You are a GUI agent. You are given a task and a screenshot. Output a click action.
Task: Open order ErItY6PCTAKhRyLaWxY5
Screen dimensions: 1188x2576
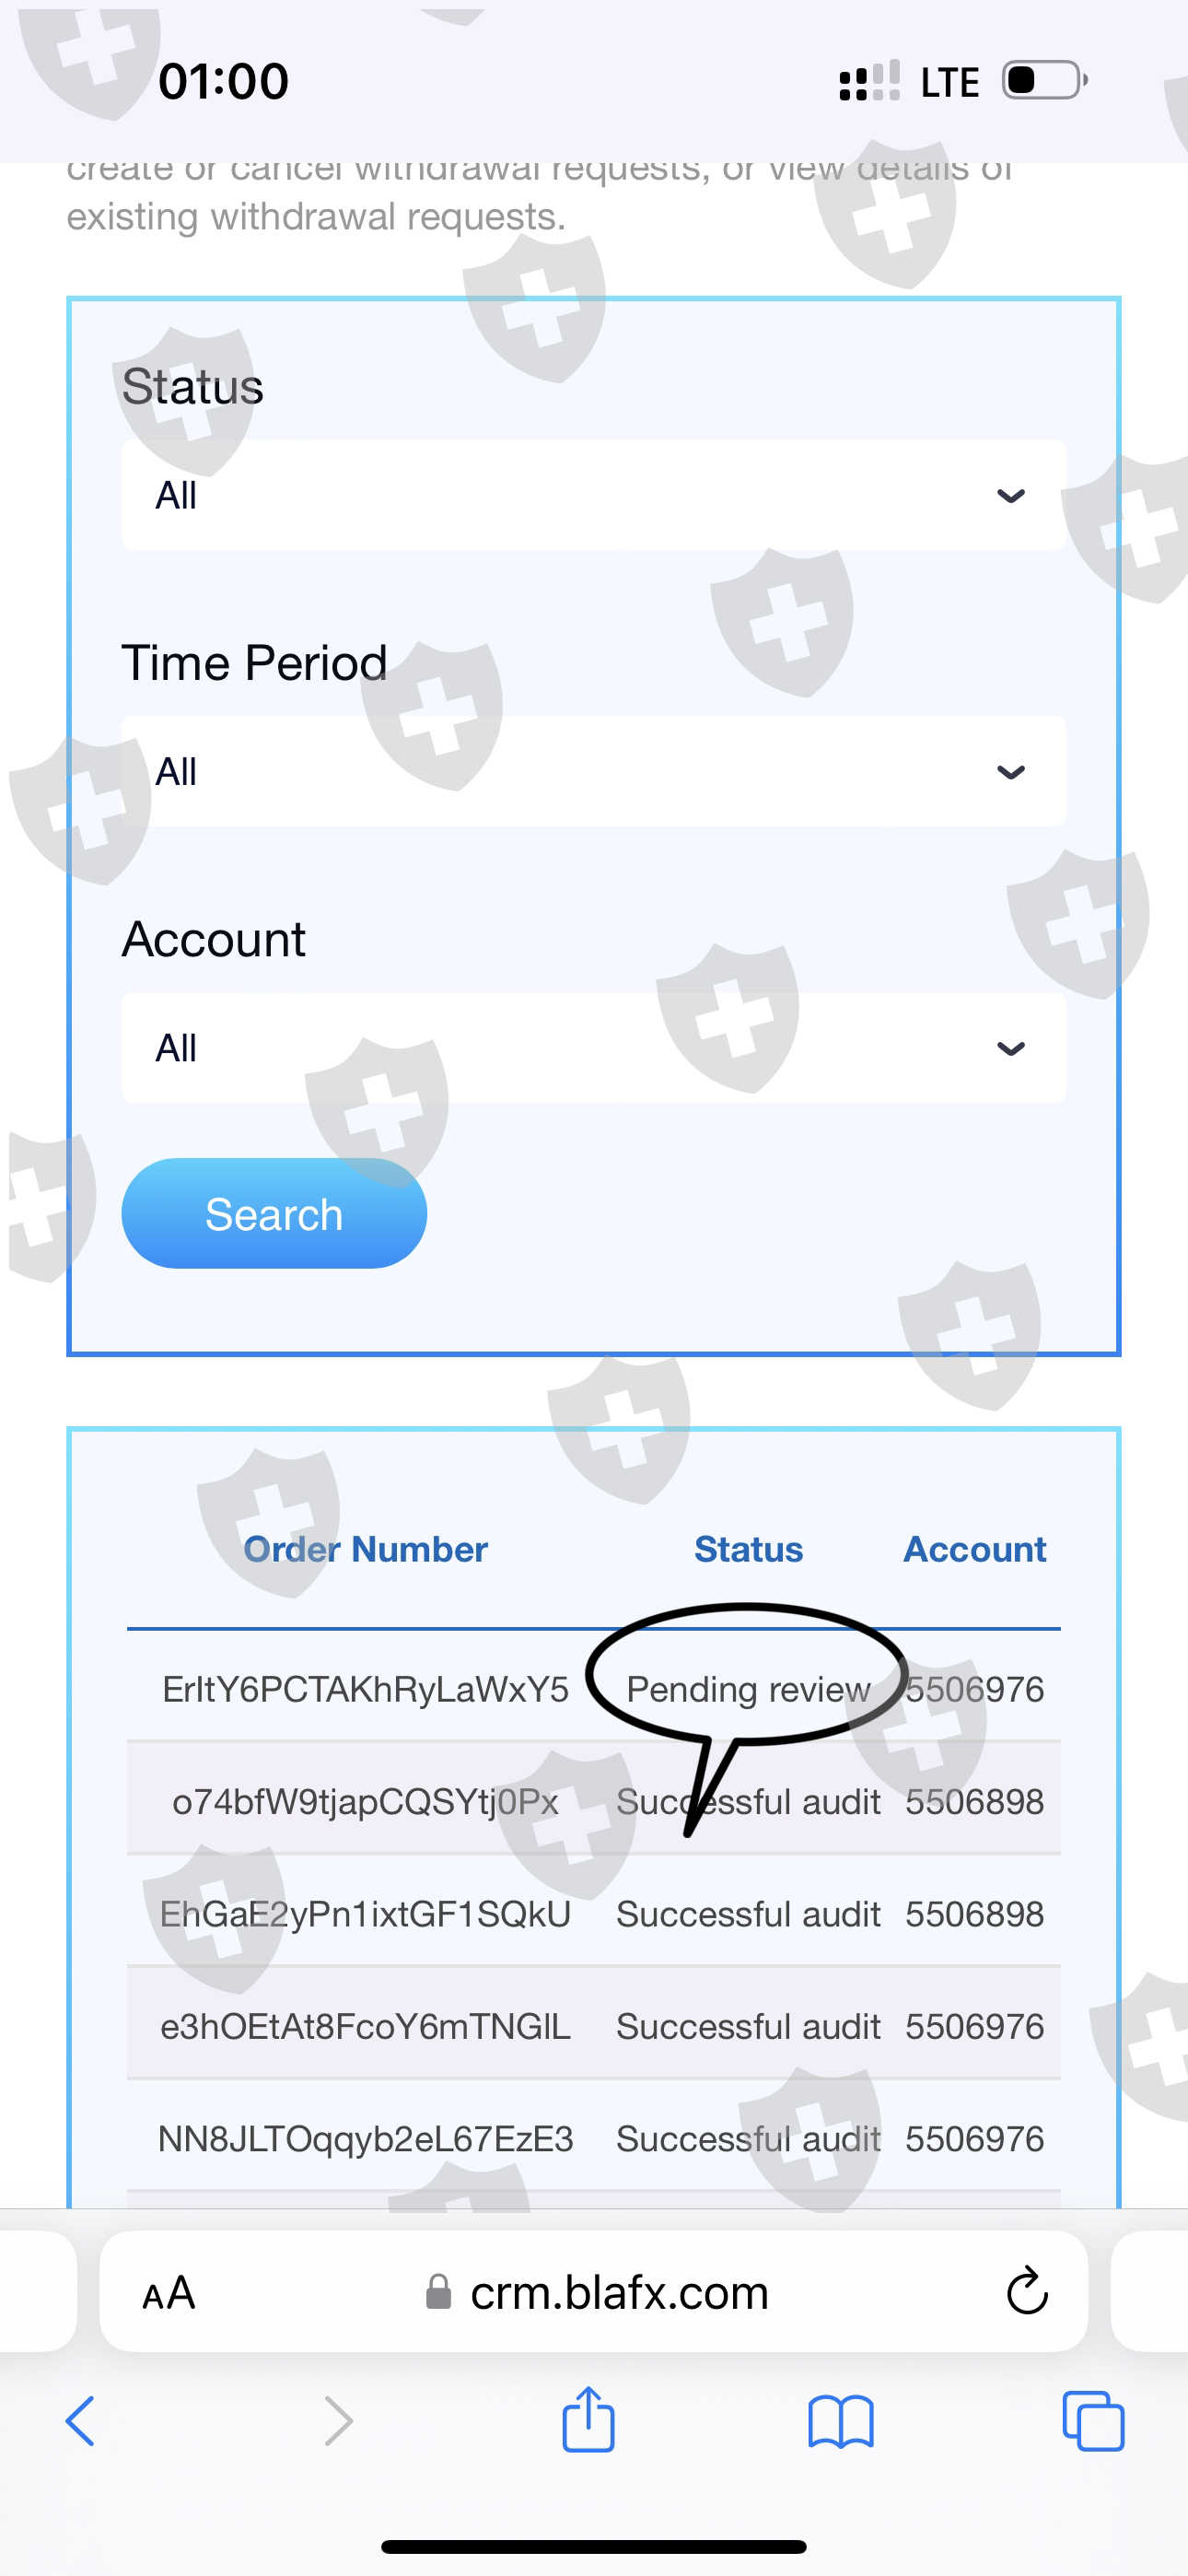(x=365, y=1689)
